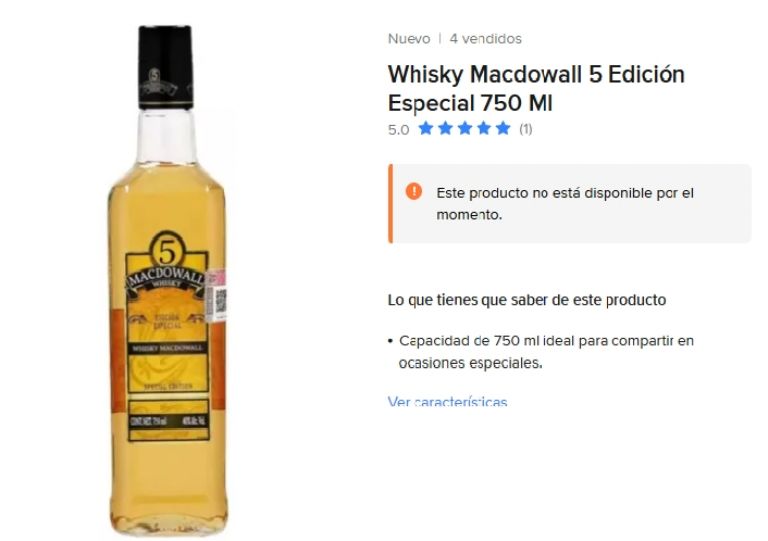Click the orange exclamation warning icon
This screenshot has height=541, width=768.
pyautogui.click(x=414, y=191)
